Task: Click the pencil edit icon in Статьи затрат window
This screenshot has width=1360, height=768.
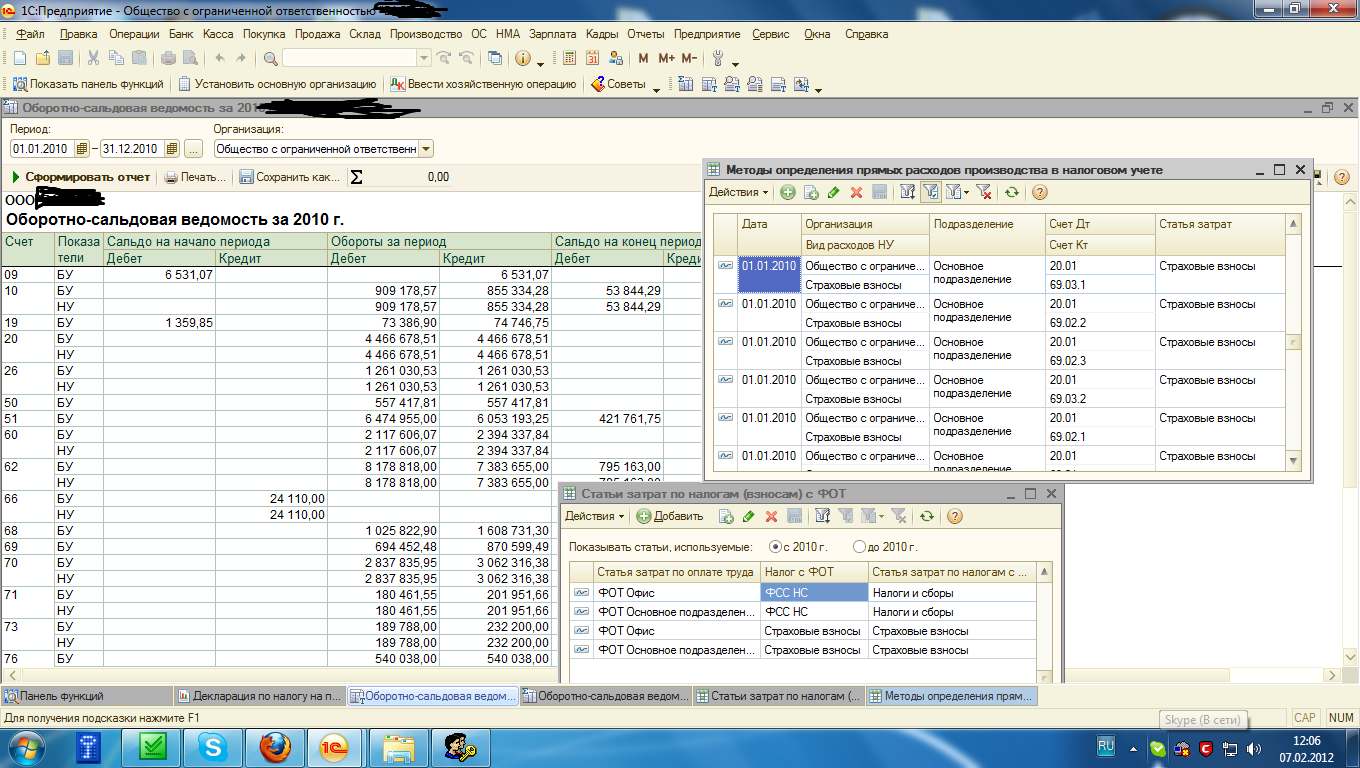Action: 748,517
